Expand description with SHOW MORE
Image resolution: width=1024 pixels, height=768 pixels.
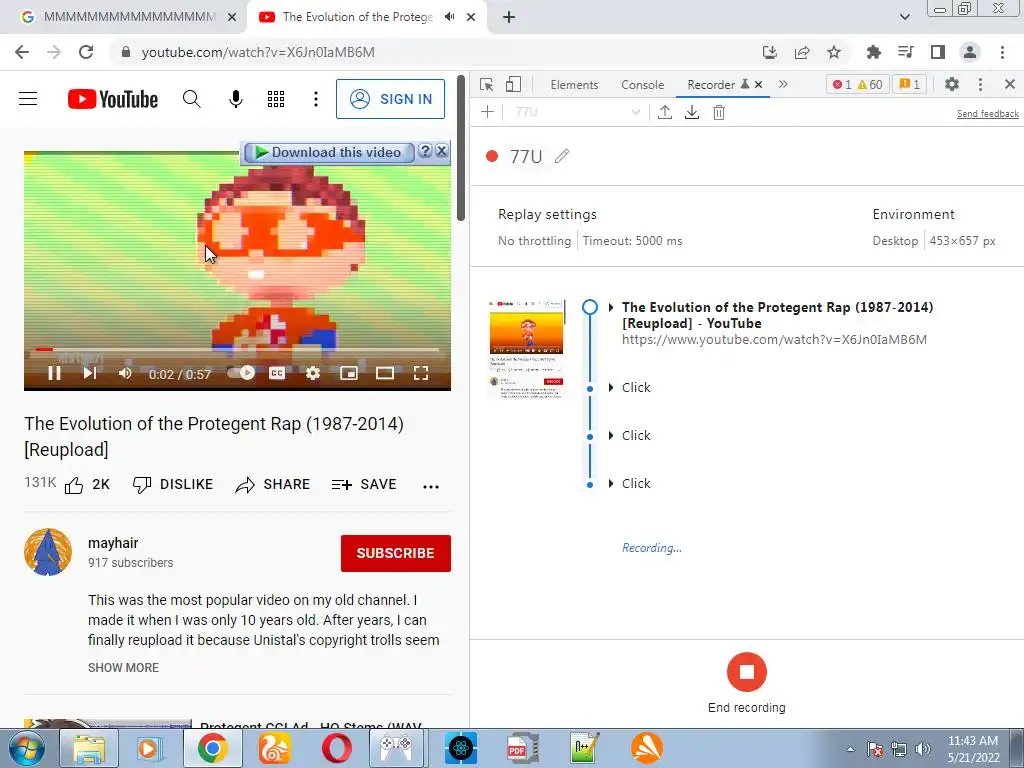[x=123, y=667]
